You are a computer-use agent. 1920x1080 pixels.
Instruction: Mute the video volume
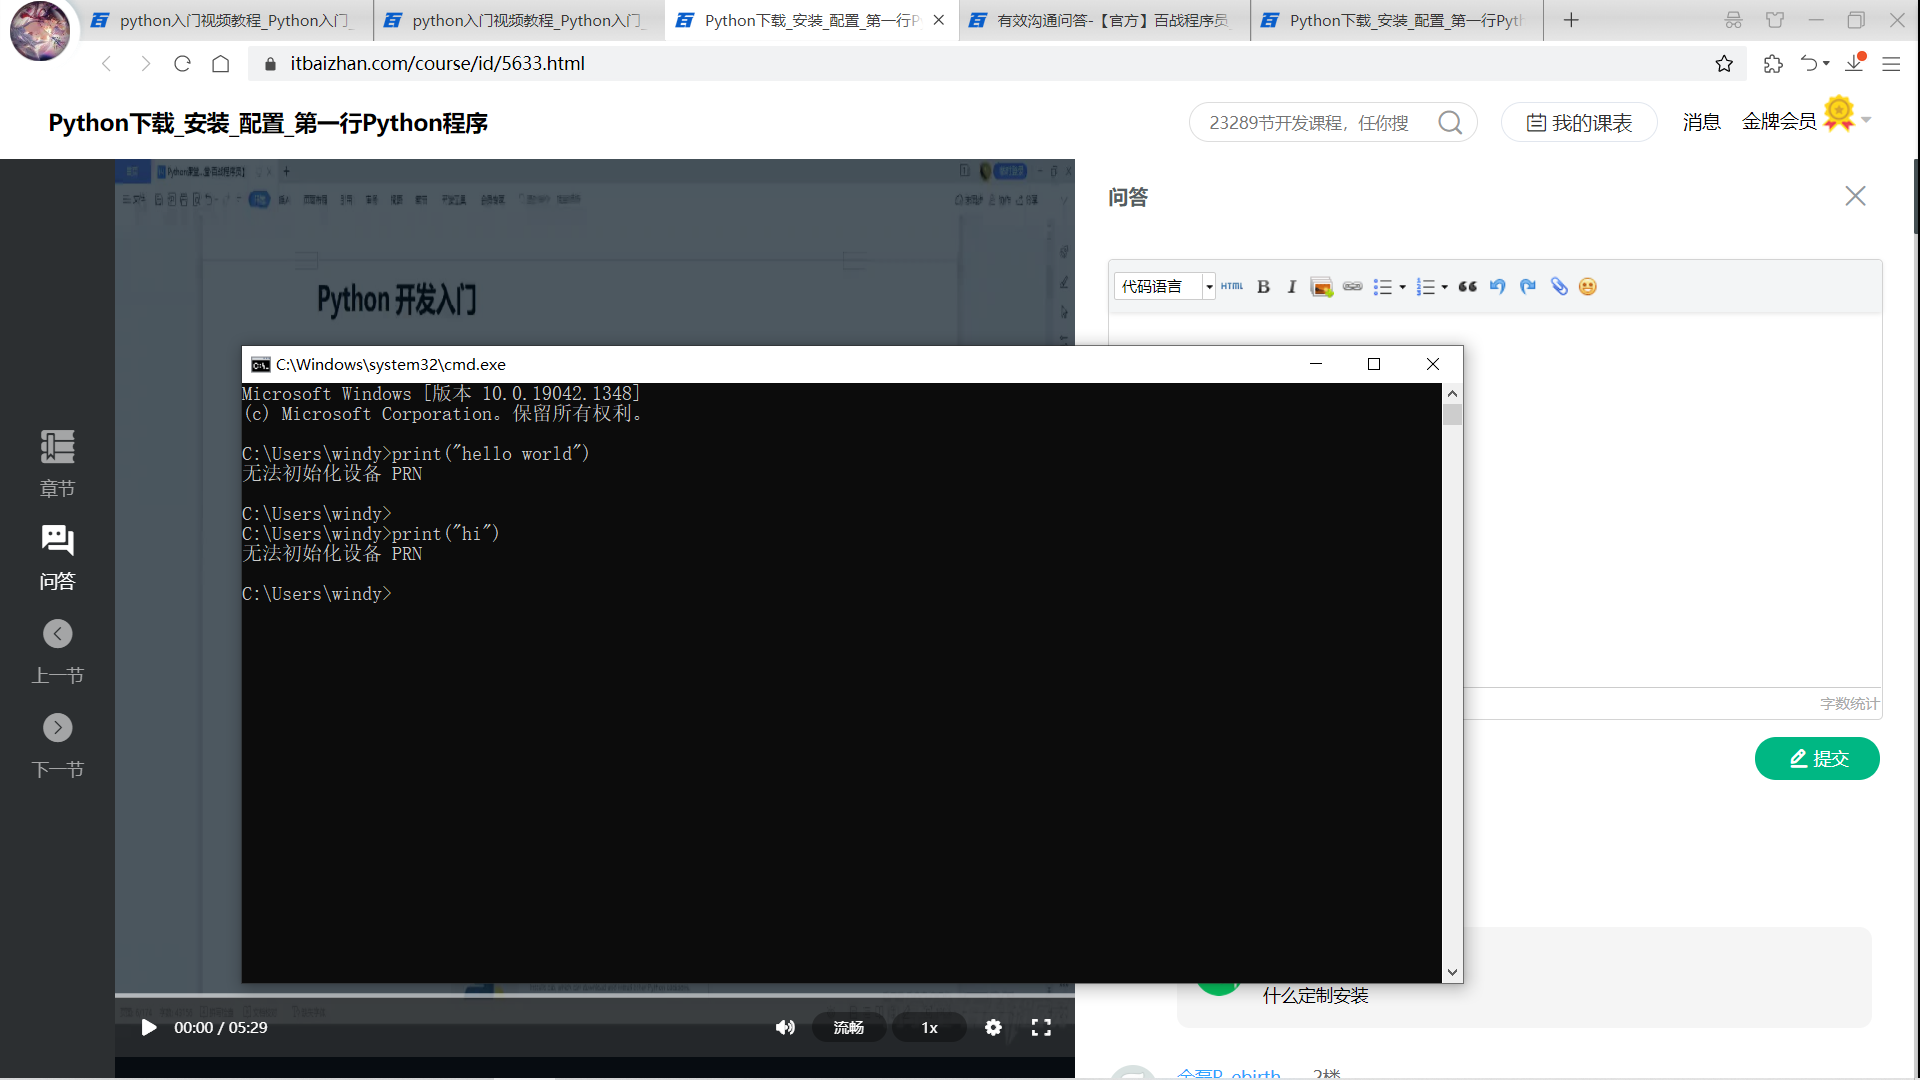(x=785, y=1027)
